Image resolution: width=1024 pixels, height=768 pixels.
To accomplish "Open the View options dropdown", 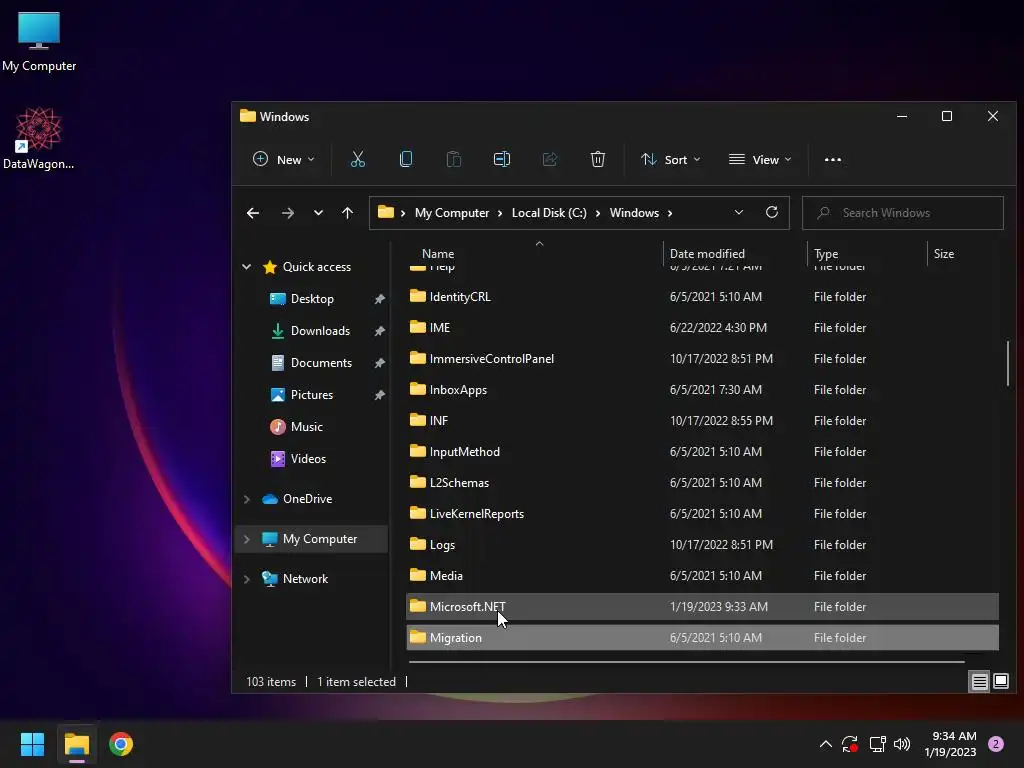I will click(x=760, y=159).
